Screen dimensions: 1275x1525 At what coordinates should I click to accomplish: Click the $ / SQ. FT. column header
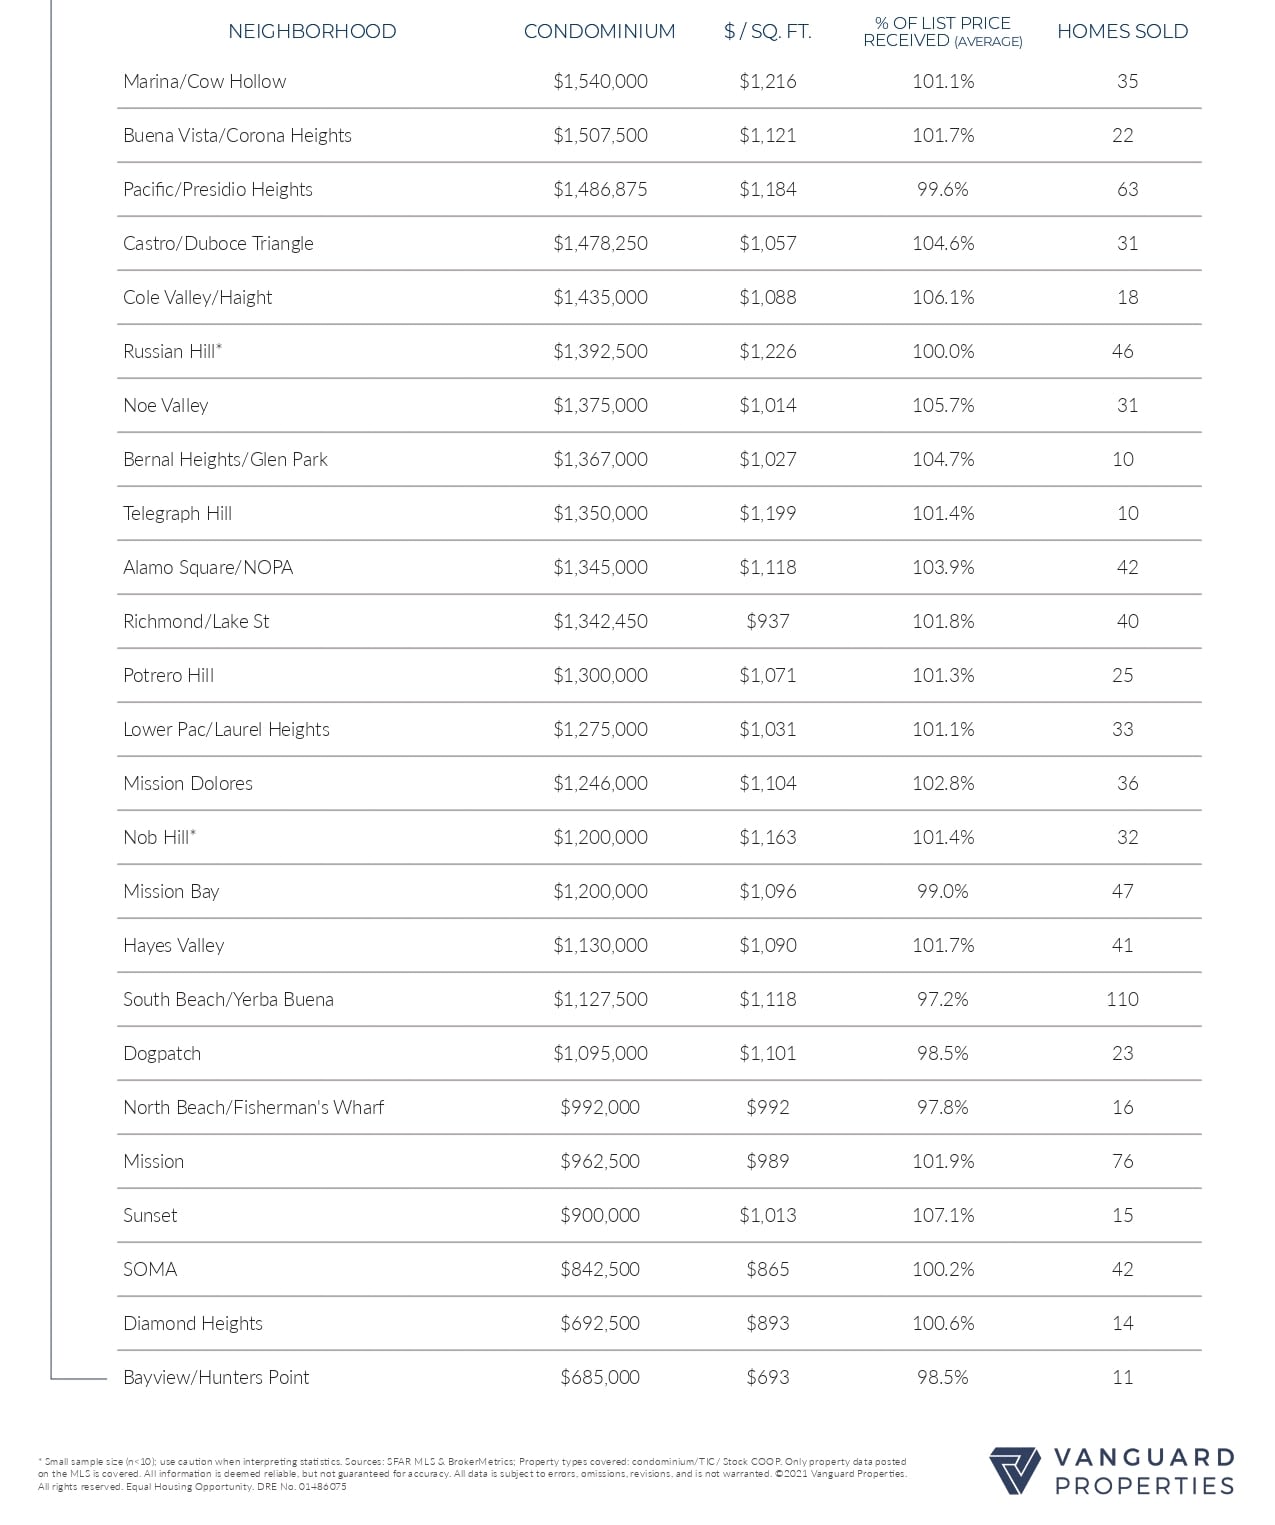(x=768, y=31)
